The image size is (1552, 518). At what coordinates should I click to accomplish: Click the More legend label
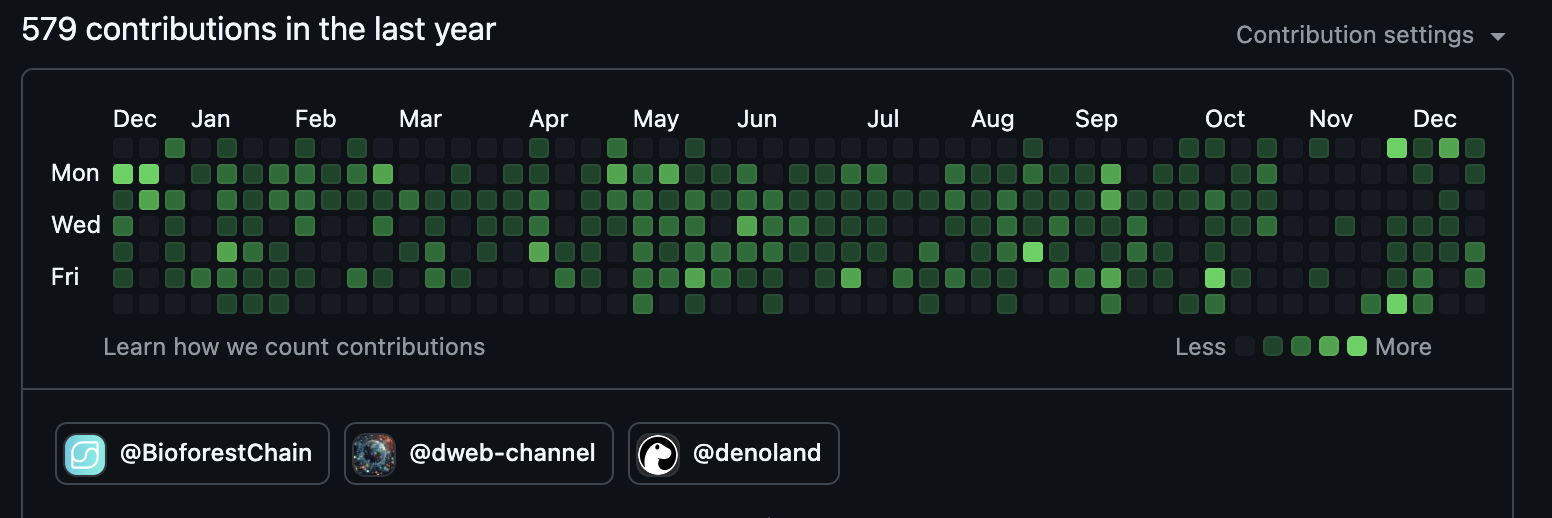[1403, 347]
